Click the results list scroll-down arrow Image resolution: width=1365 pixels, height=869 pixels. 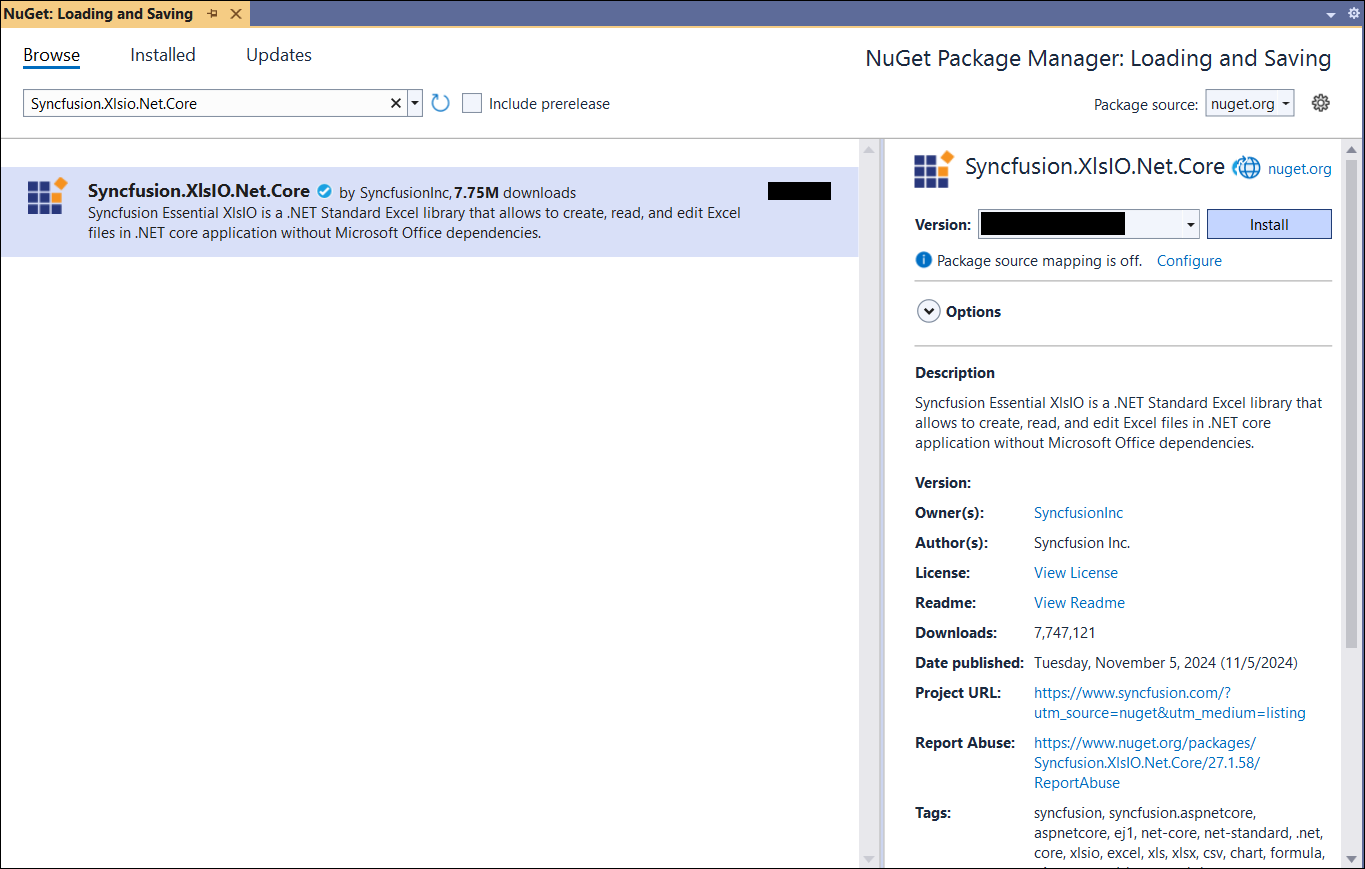[868, 858]
